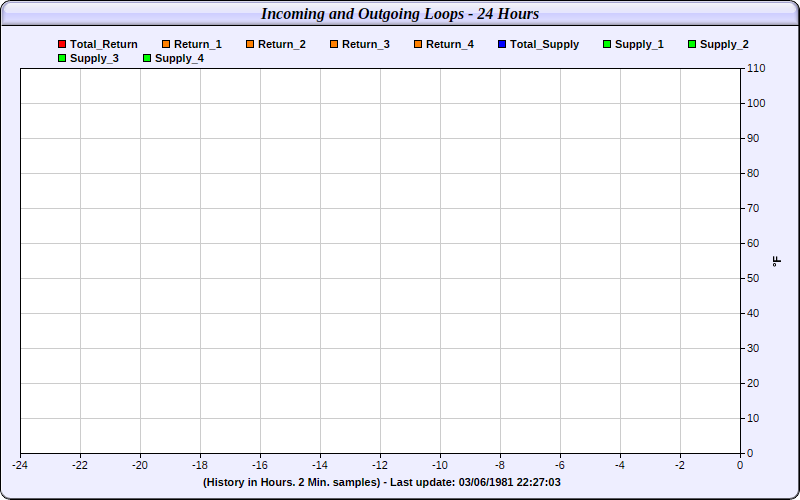The image size is (800, 500).
Task: Click the -12 hour mark on x-axis
Action: [380, 465]
